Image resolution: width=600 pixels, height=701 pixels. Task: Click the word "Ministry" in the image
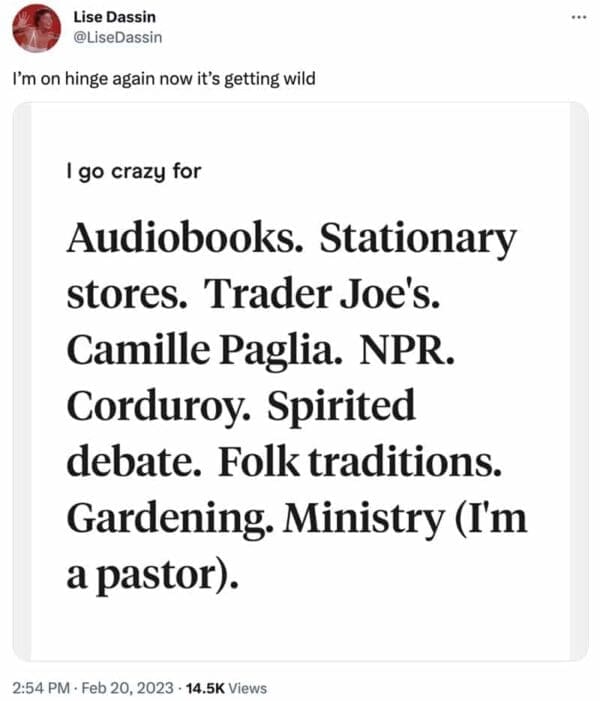click(x=360, y=520)
